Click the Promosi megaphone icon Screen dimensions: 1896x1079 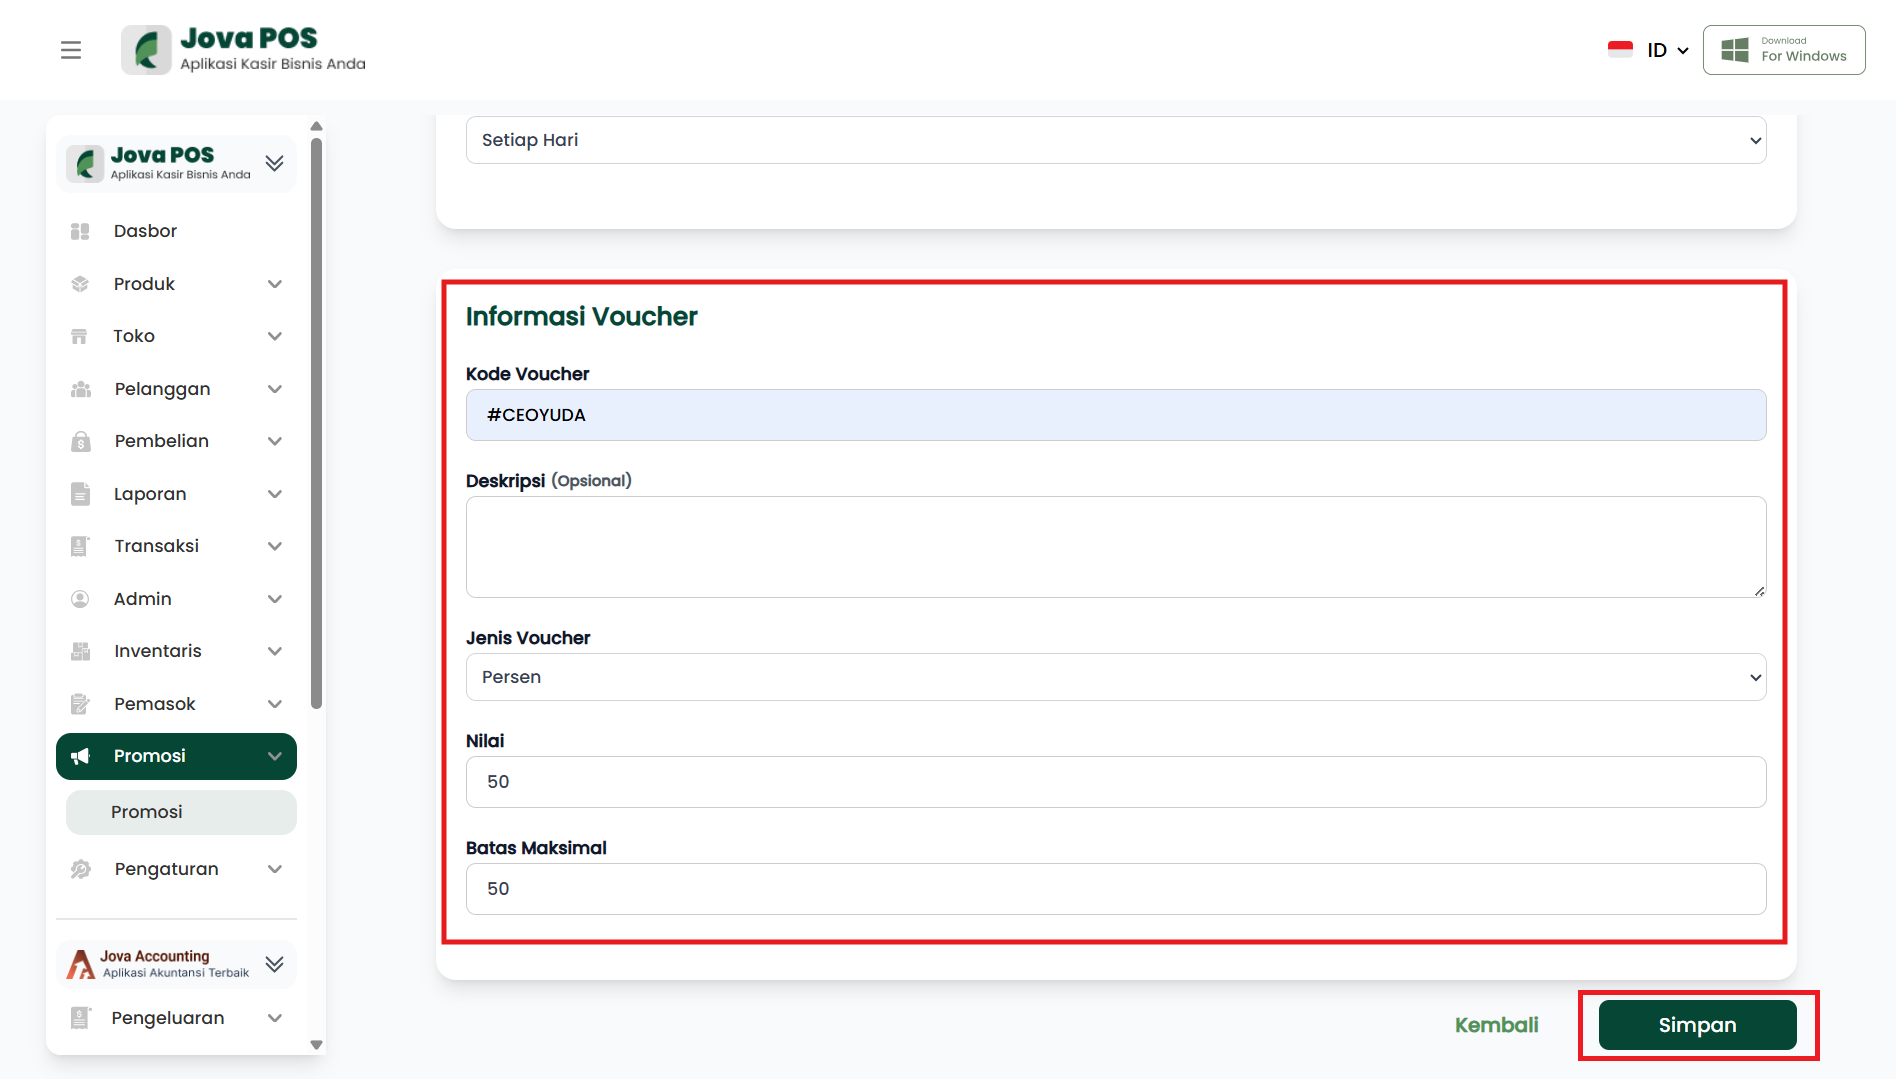click(x=81, y=756)
